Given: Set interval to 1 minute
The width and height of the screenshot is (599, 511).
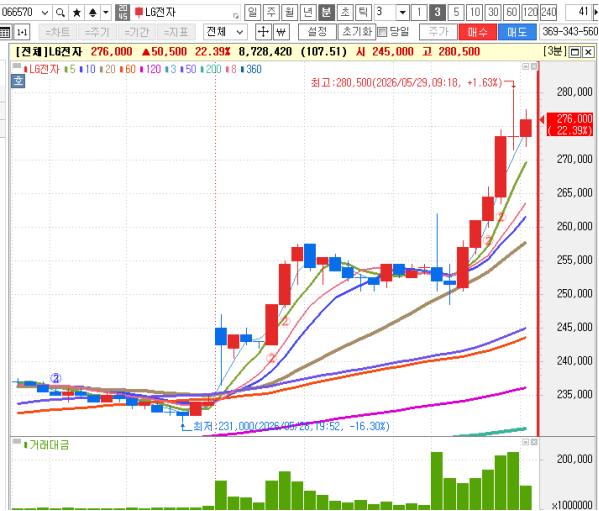Looking at the screenshot, I should (419, 12).
